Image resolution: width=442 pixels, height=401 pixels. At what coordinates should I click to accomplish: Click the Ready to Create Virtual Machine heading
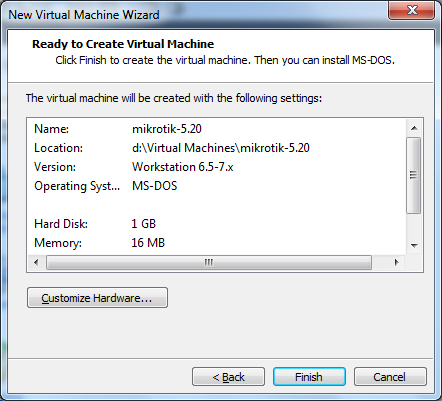coord(123,44)
